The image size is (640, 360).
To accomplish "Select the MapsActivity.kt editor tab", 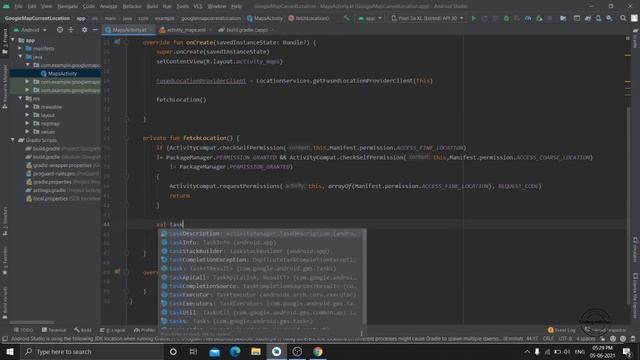I will pos(129,30).
